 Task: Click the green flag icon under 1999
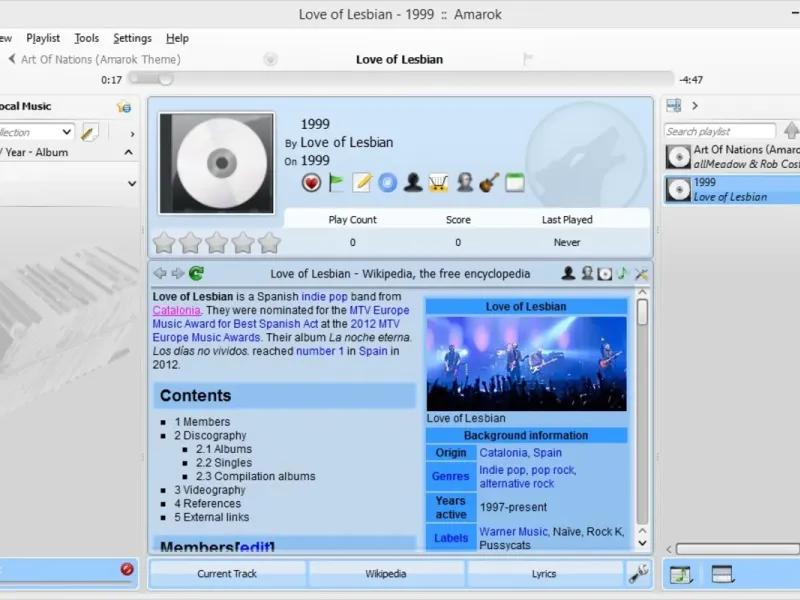tap(336, 183)
